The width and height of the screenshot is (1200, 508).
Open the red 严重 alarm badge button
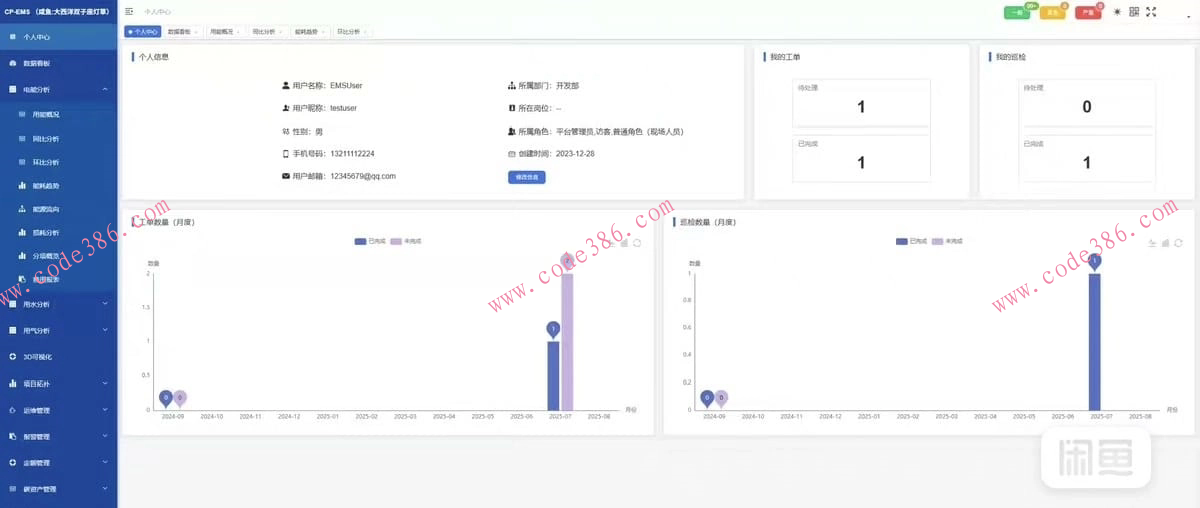pyautogui.click(x=1088, y=12)
